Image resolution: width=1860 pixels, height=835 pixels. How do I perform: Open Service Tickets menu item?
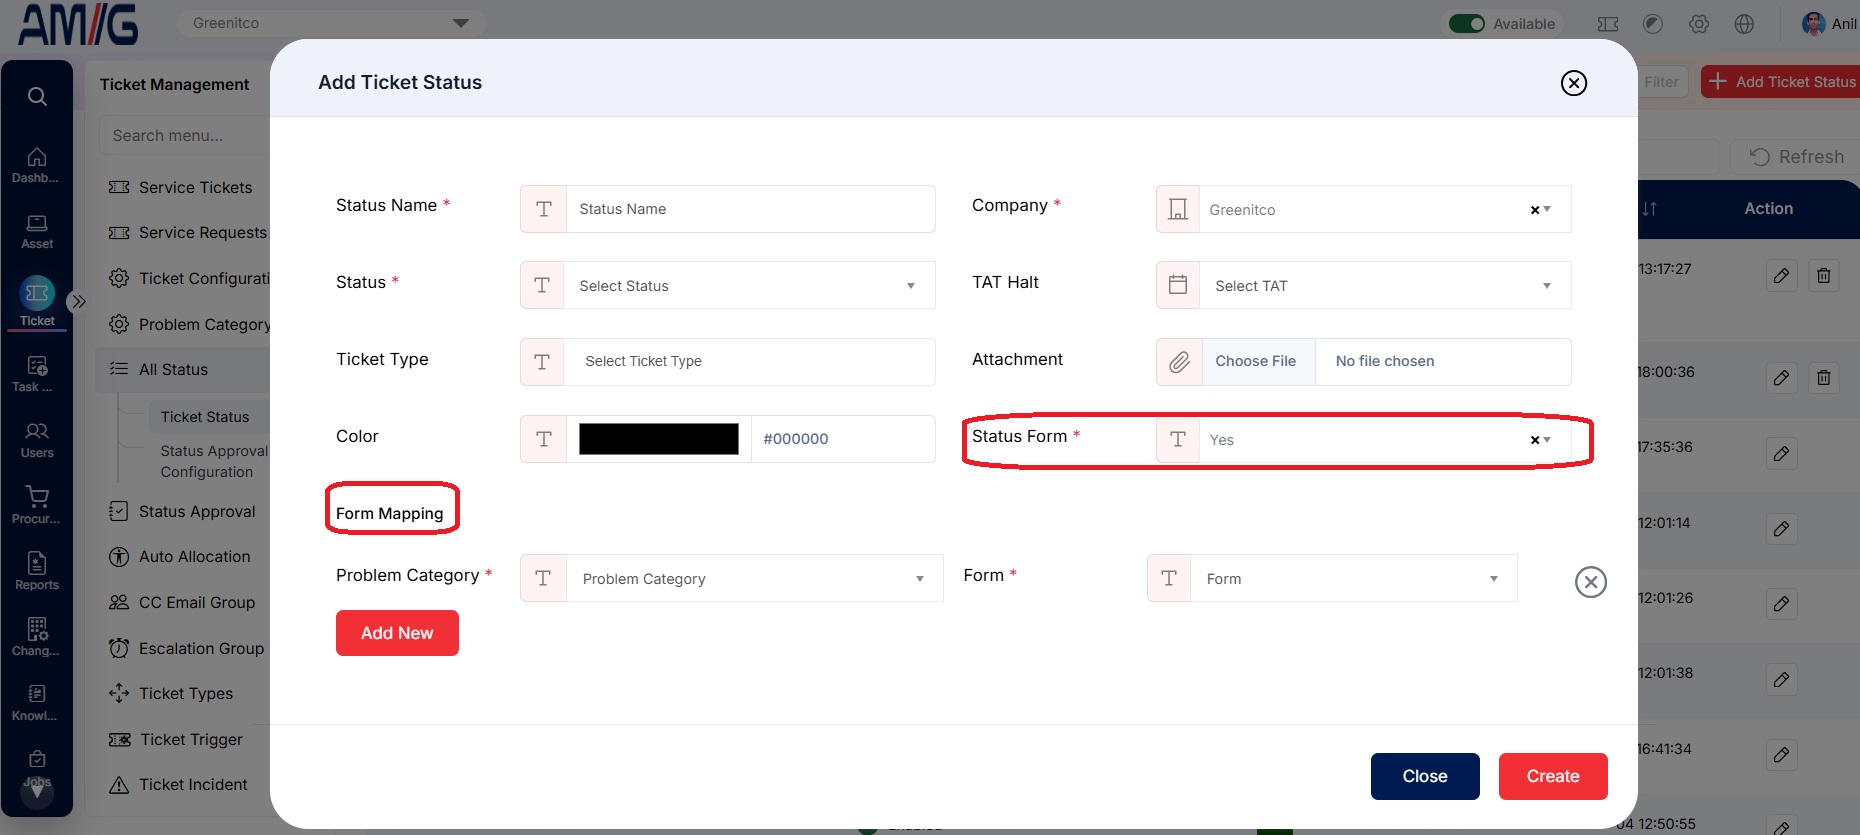tap(195, 187)
